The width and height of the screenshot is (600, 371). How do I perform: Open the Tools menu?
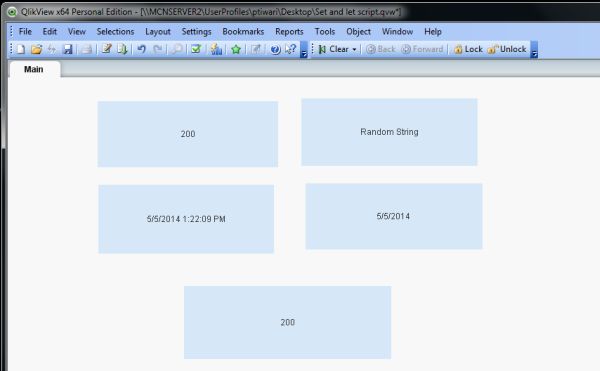[x=325, y=31]
